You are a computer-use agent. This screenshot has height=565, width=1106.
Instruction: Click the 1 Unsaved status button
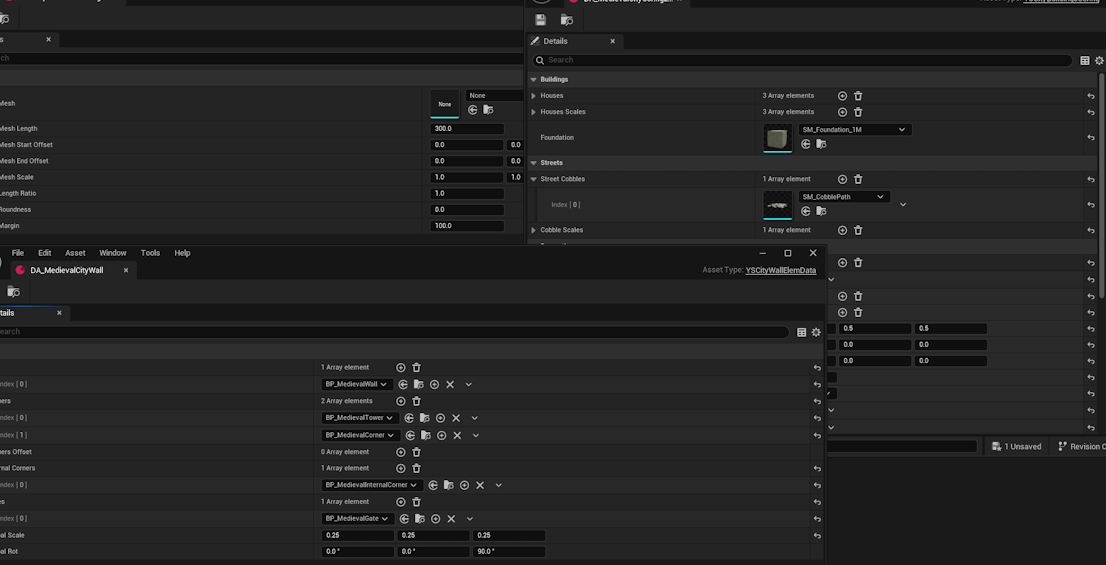coord(1016,446)
